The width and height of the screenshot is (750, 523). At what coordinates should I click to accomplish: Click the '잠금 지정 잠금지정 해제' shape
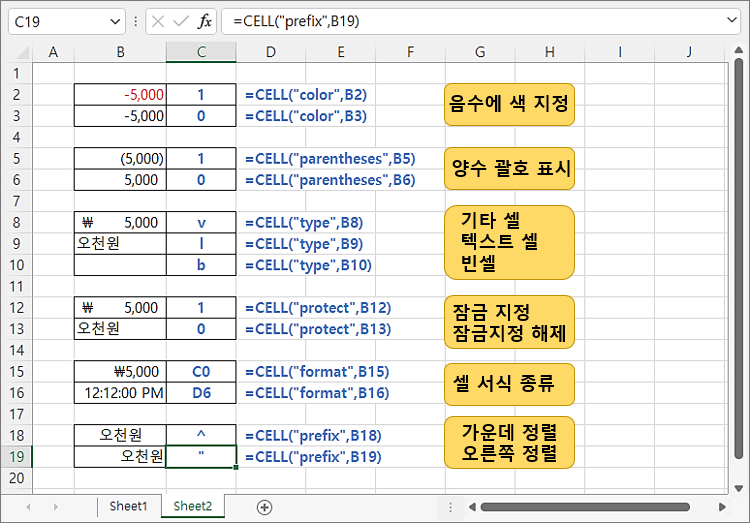509,322
